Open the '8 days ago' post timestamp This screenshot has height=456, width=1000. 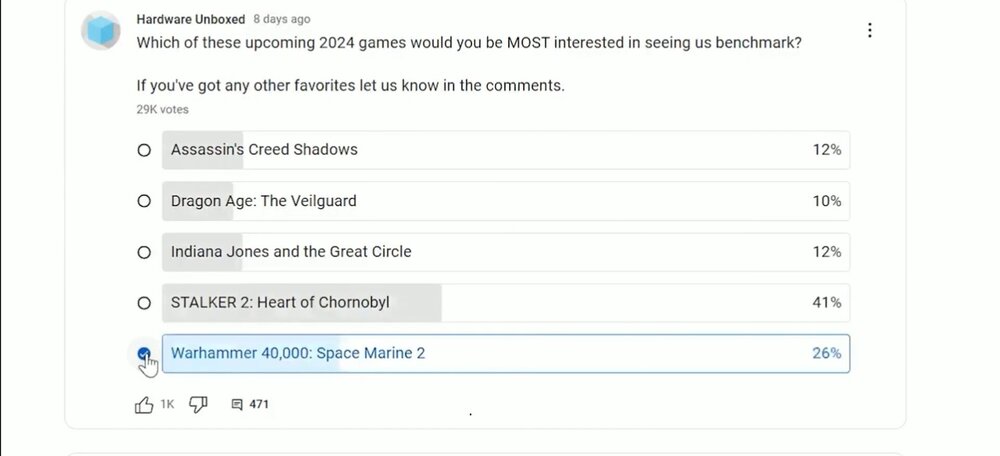281,19
